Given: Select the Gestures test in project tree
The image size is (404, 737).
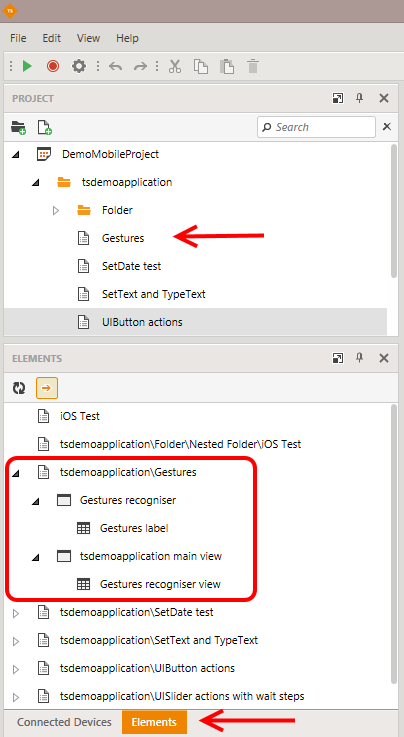Looking at the screenshot, I should (x=123, y=238).
